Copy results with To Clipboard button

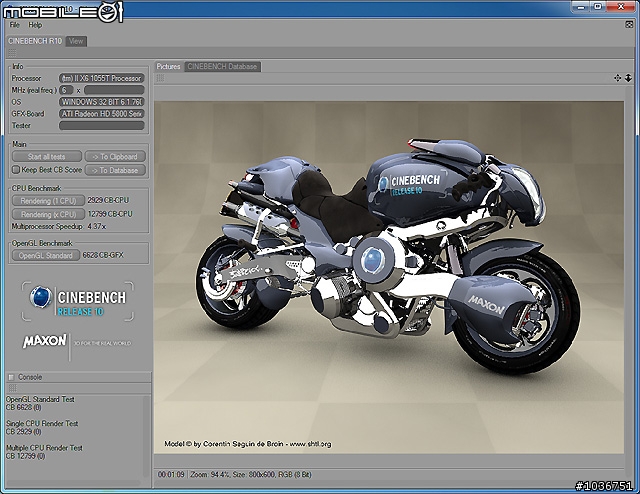point(115,156)
